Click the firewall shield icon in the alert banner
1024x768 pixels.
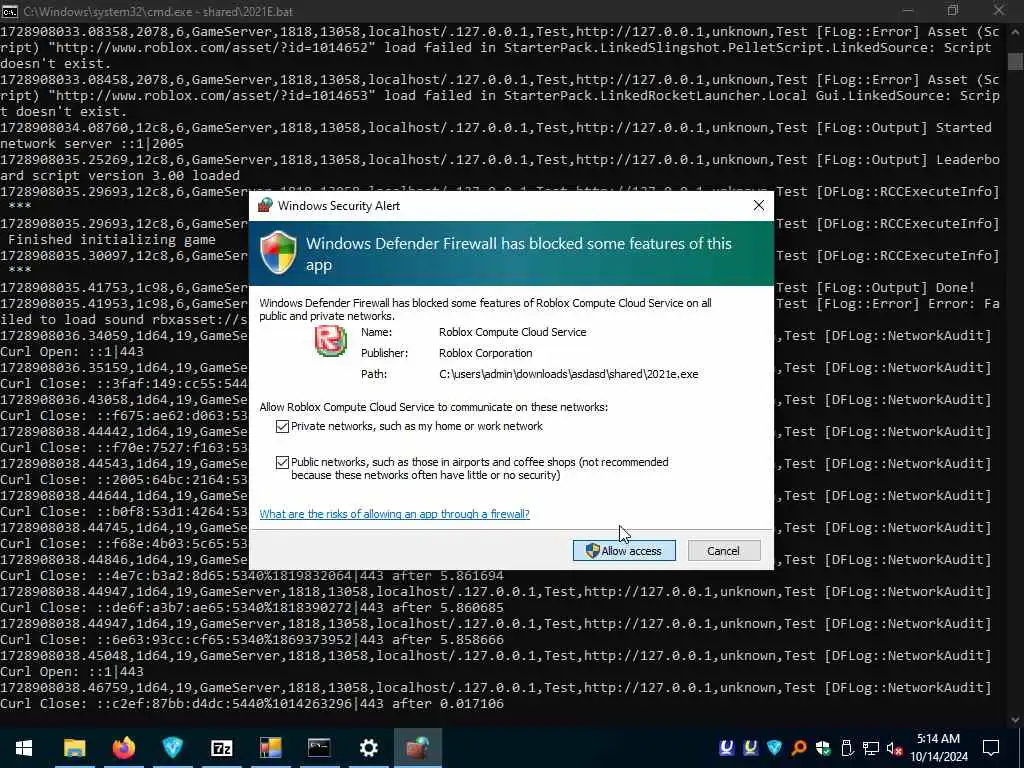[x=279, y=253]
